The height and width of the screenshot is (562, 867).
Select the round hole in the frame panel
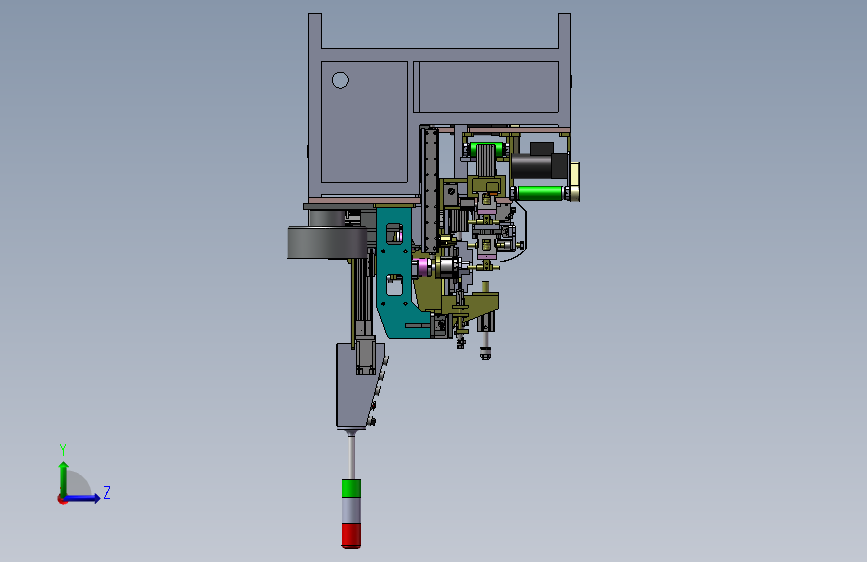[340, 80]
